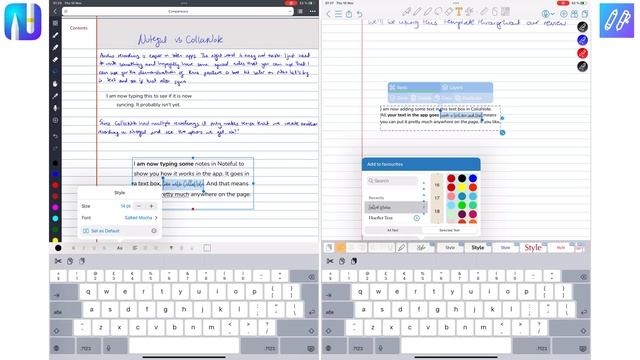This screenshot has width=640, height=360.
Task: Pick cyan ink in Noteful sidebar palette
Action: point(56,218)
